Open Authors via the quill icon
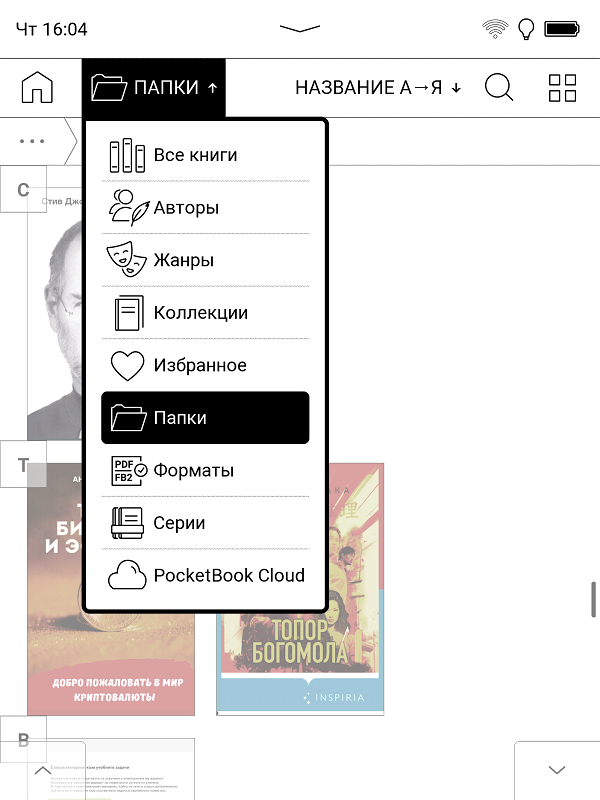 [205, 208]
